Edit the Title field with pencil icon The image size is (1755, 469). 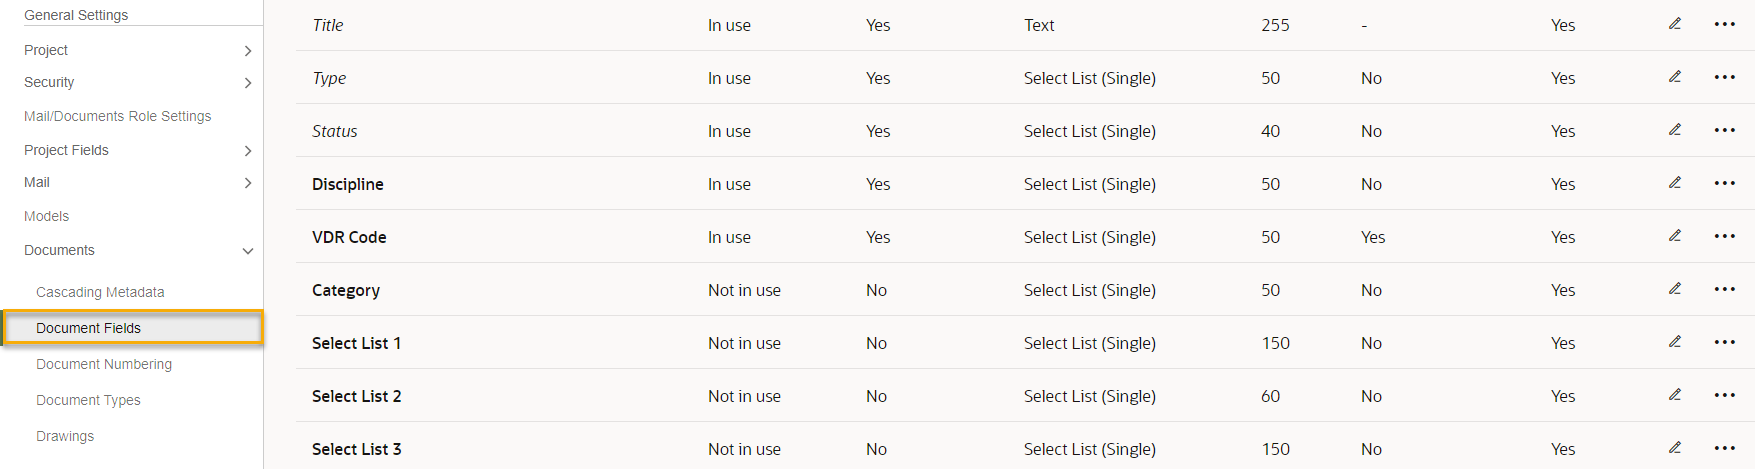[1675, 24]
